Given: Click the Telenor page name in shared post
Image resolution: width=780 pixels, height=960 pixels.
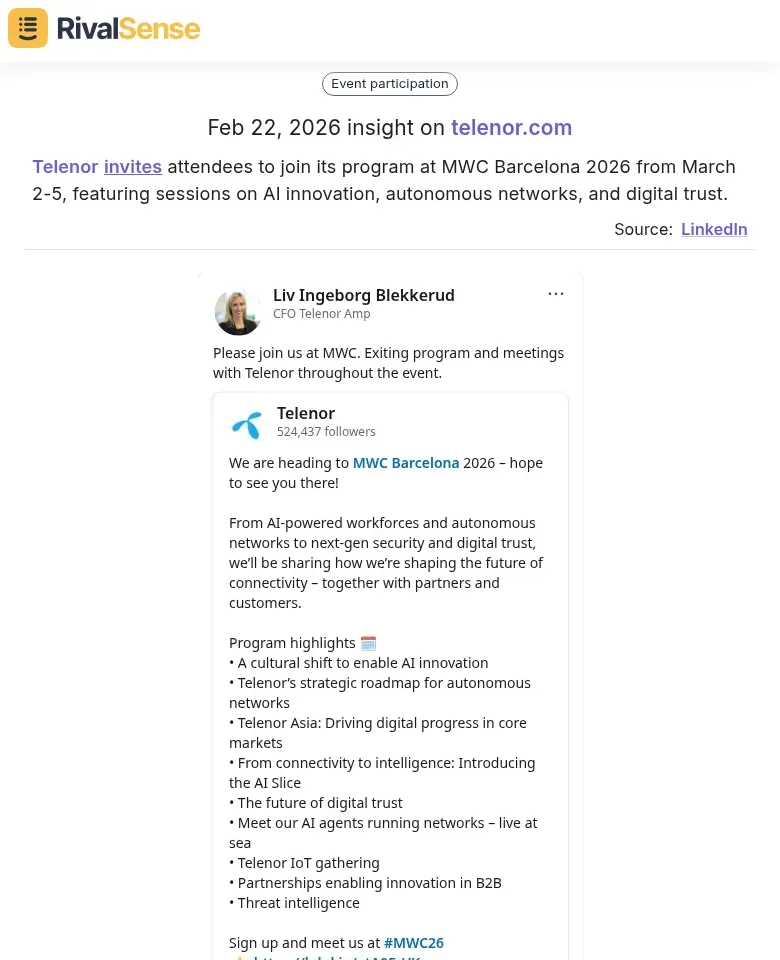Looking at the screenshot, I should tap(306, 413).
